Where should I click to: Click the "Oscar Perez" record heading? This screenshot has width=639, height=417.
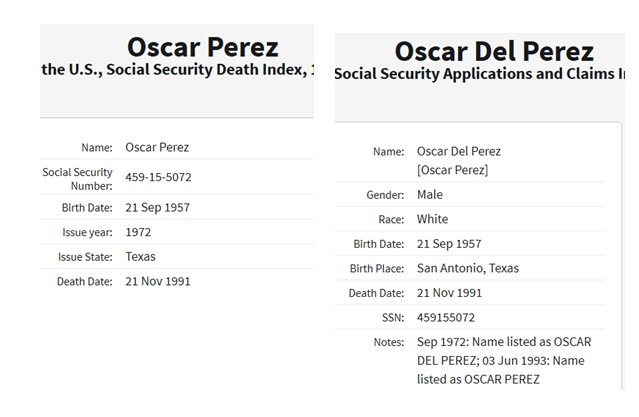203,47
